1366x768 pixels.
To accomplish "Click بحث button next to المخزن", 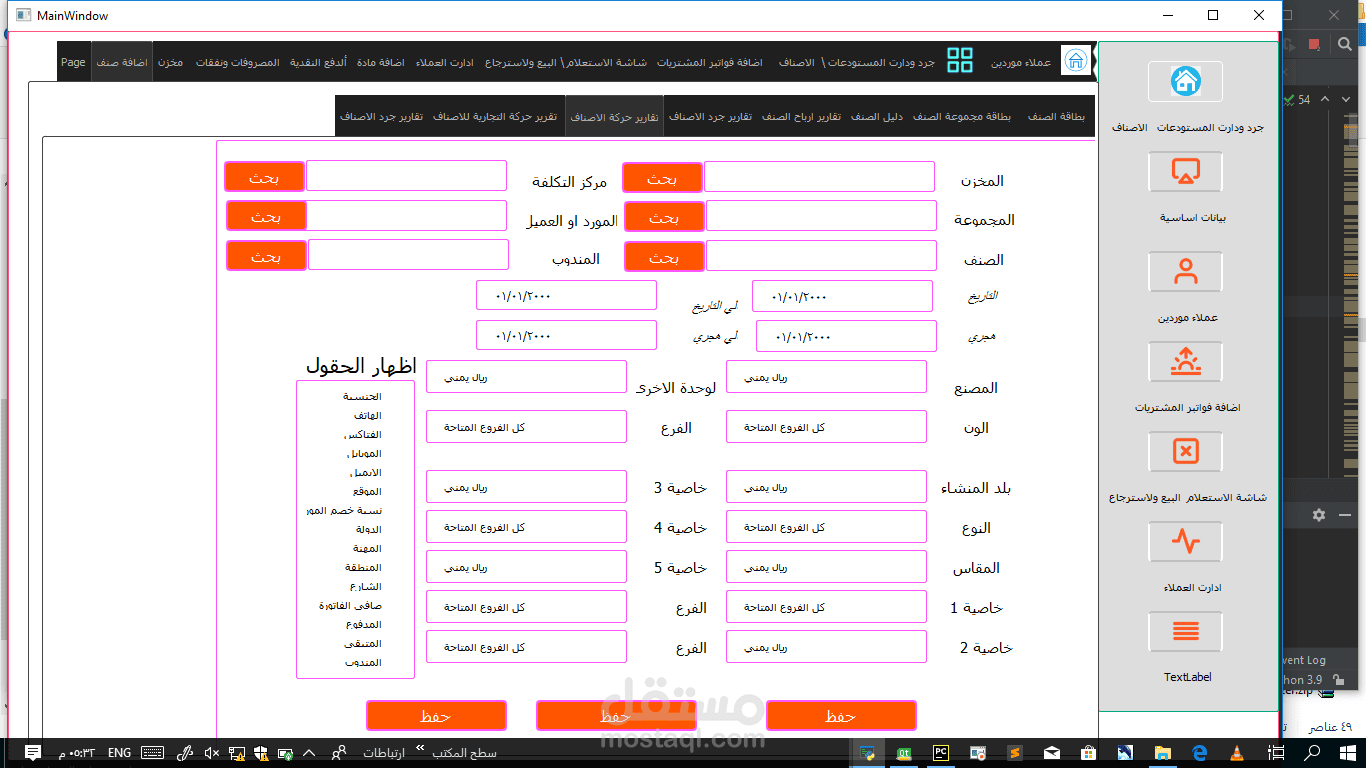I will point(662,178).
